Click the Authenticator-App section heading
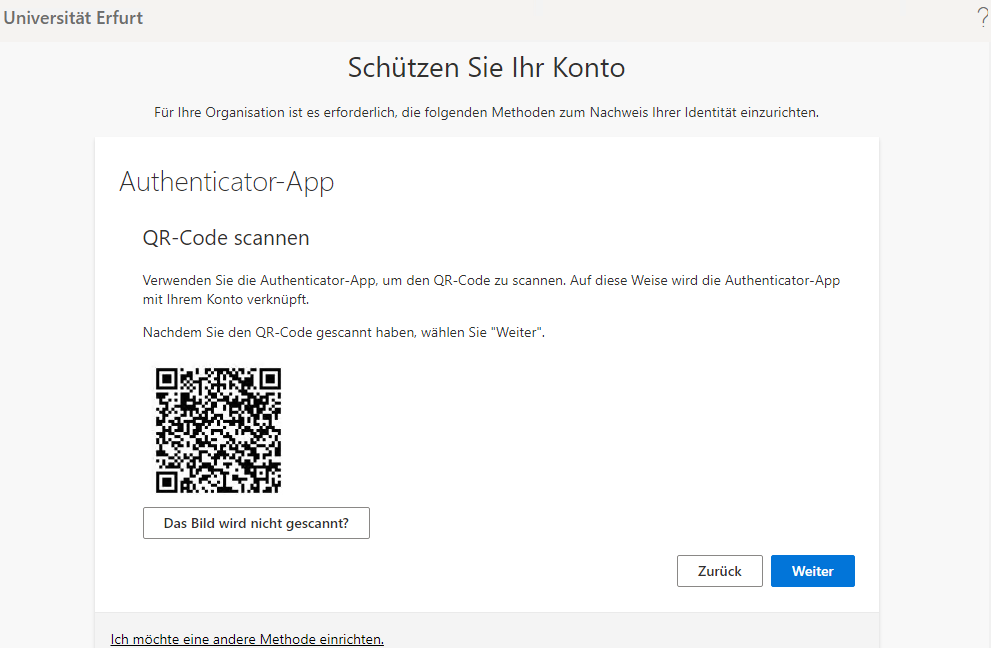The width and height of the screenshot is (991, 648). [x=226, y=182]
